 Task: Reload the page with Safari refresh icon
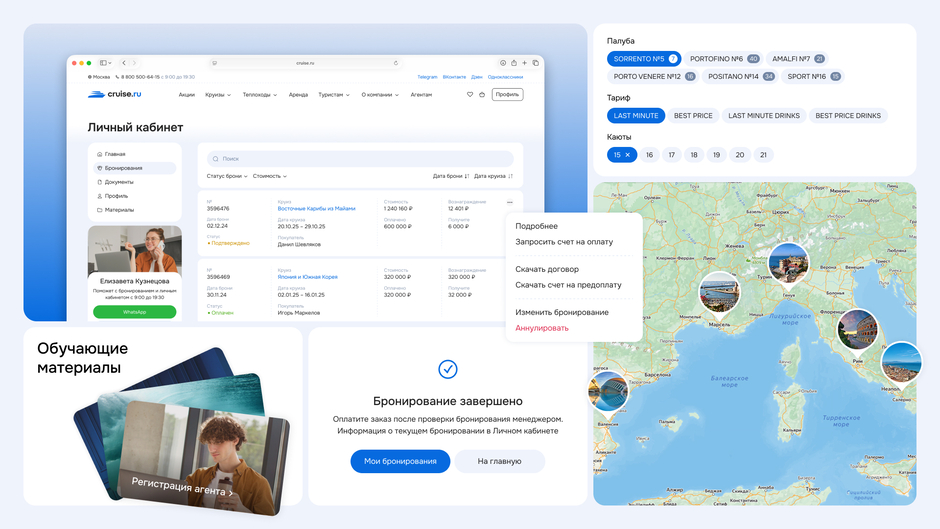click(396, 63)
